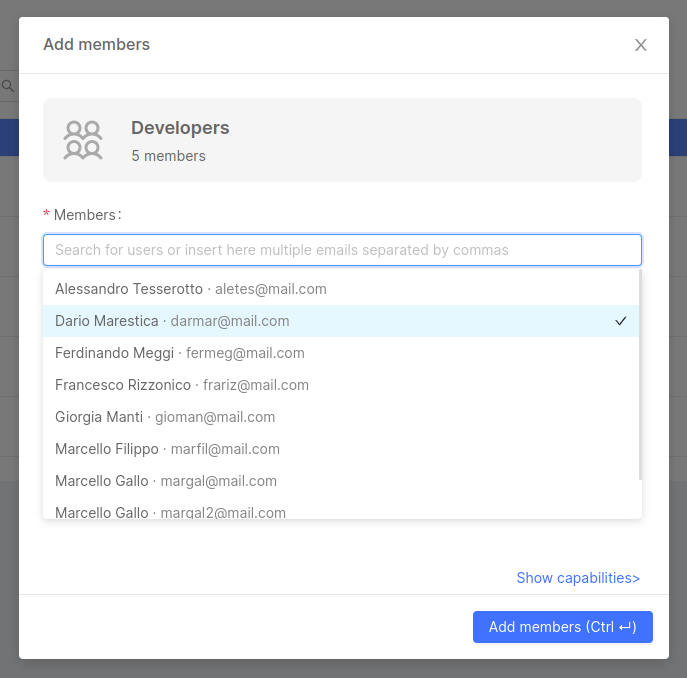Click the 5 members count text

[x=168, y=156]
